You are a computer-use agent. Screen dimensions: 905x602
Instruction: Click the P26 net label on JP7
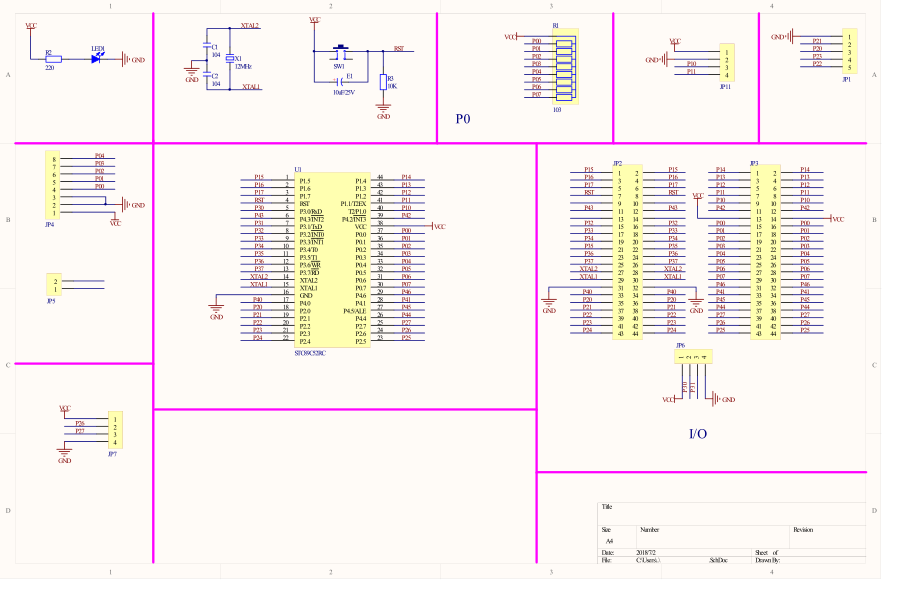click(80, 423)
